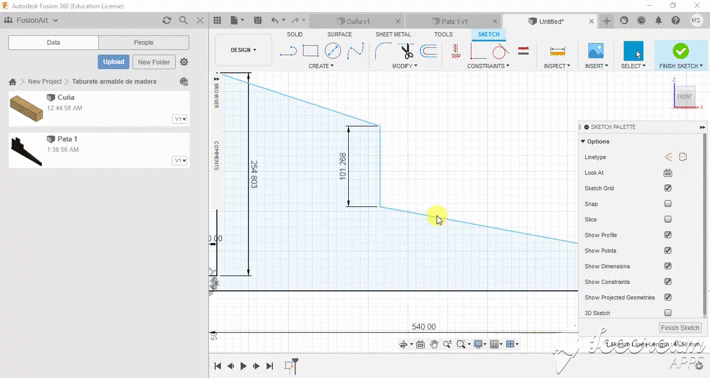
Task: Open the Help question mark
Action: pyautogui.click(x=676, y=20)
